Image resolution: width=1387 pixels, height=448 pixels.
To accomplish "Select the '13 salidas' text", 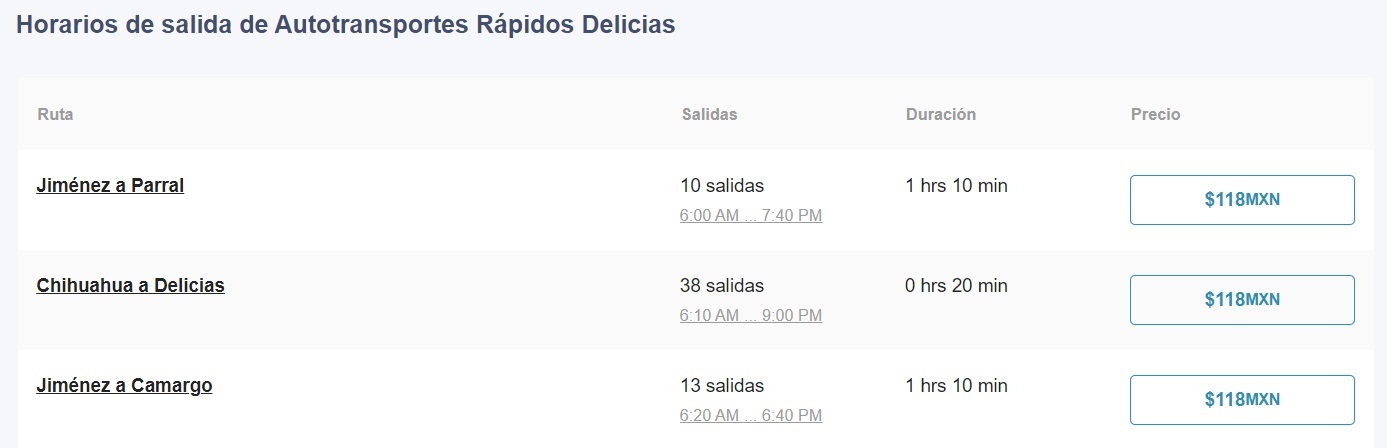I will coord(722,385).
